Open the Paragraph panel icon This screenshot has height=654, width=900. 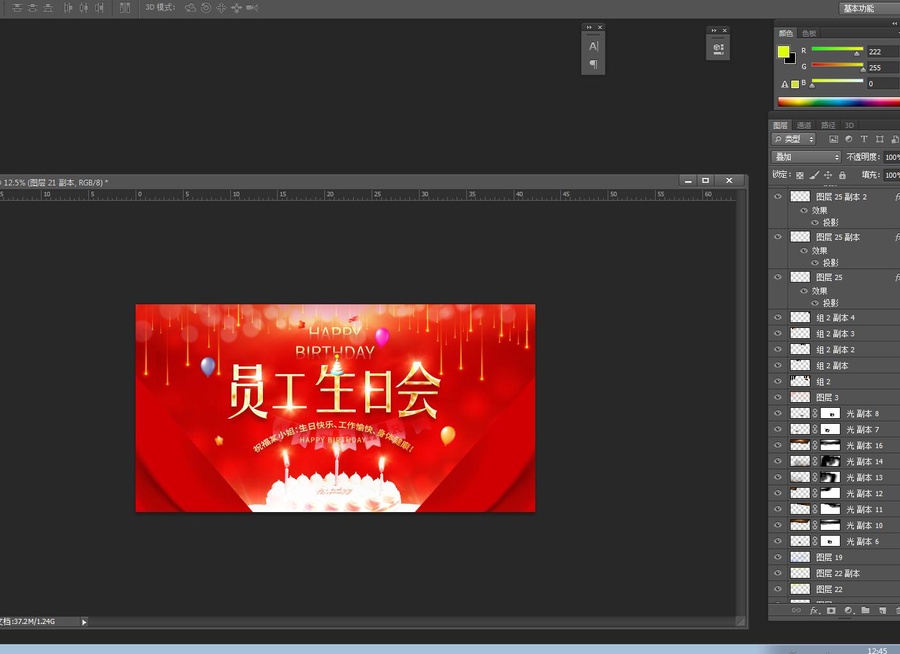(593, 64)
